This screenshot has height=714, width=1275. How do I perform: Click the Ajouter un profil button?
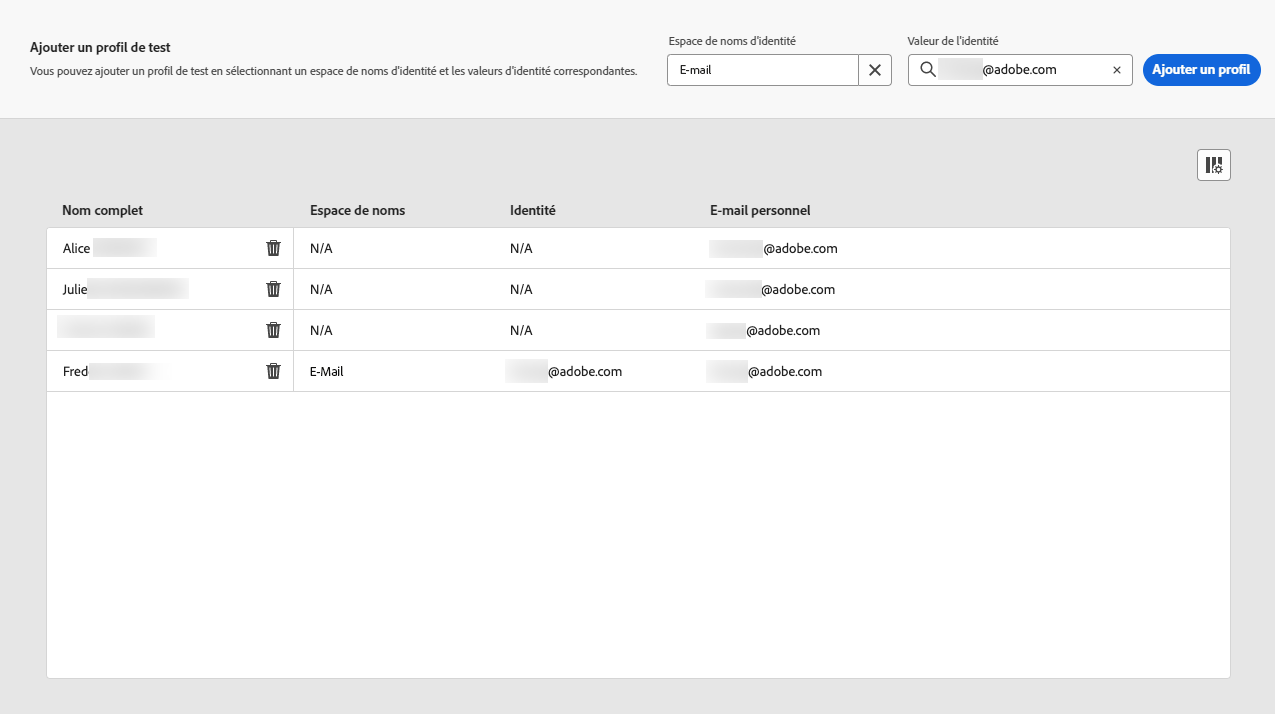pyautogui.click(x=1201, y=70)
